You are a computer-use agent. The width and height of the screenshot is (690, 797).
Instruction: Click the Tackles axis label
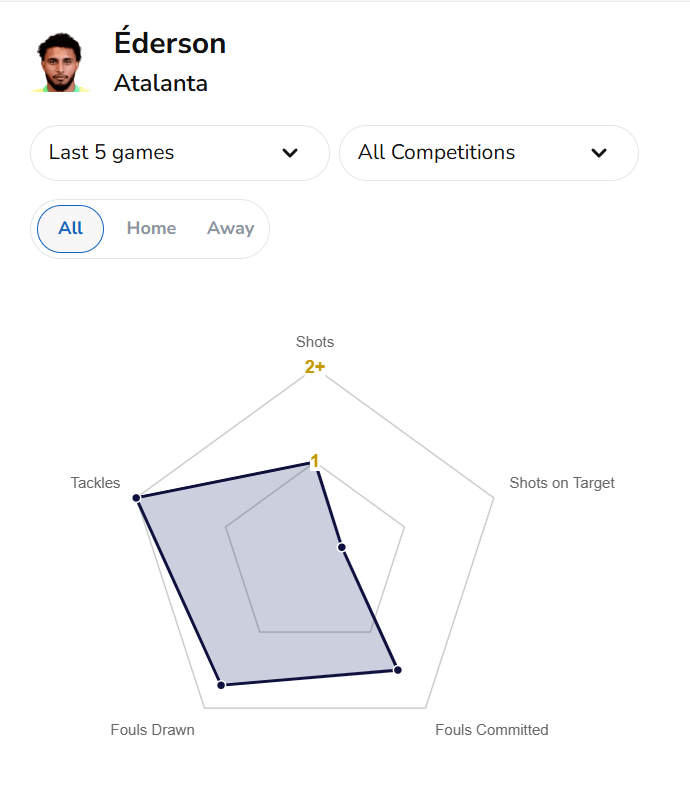[95, 483]
